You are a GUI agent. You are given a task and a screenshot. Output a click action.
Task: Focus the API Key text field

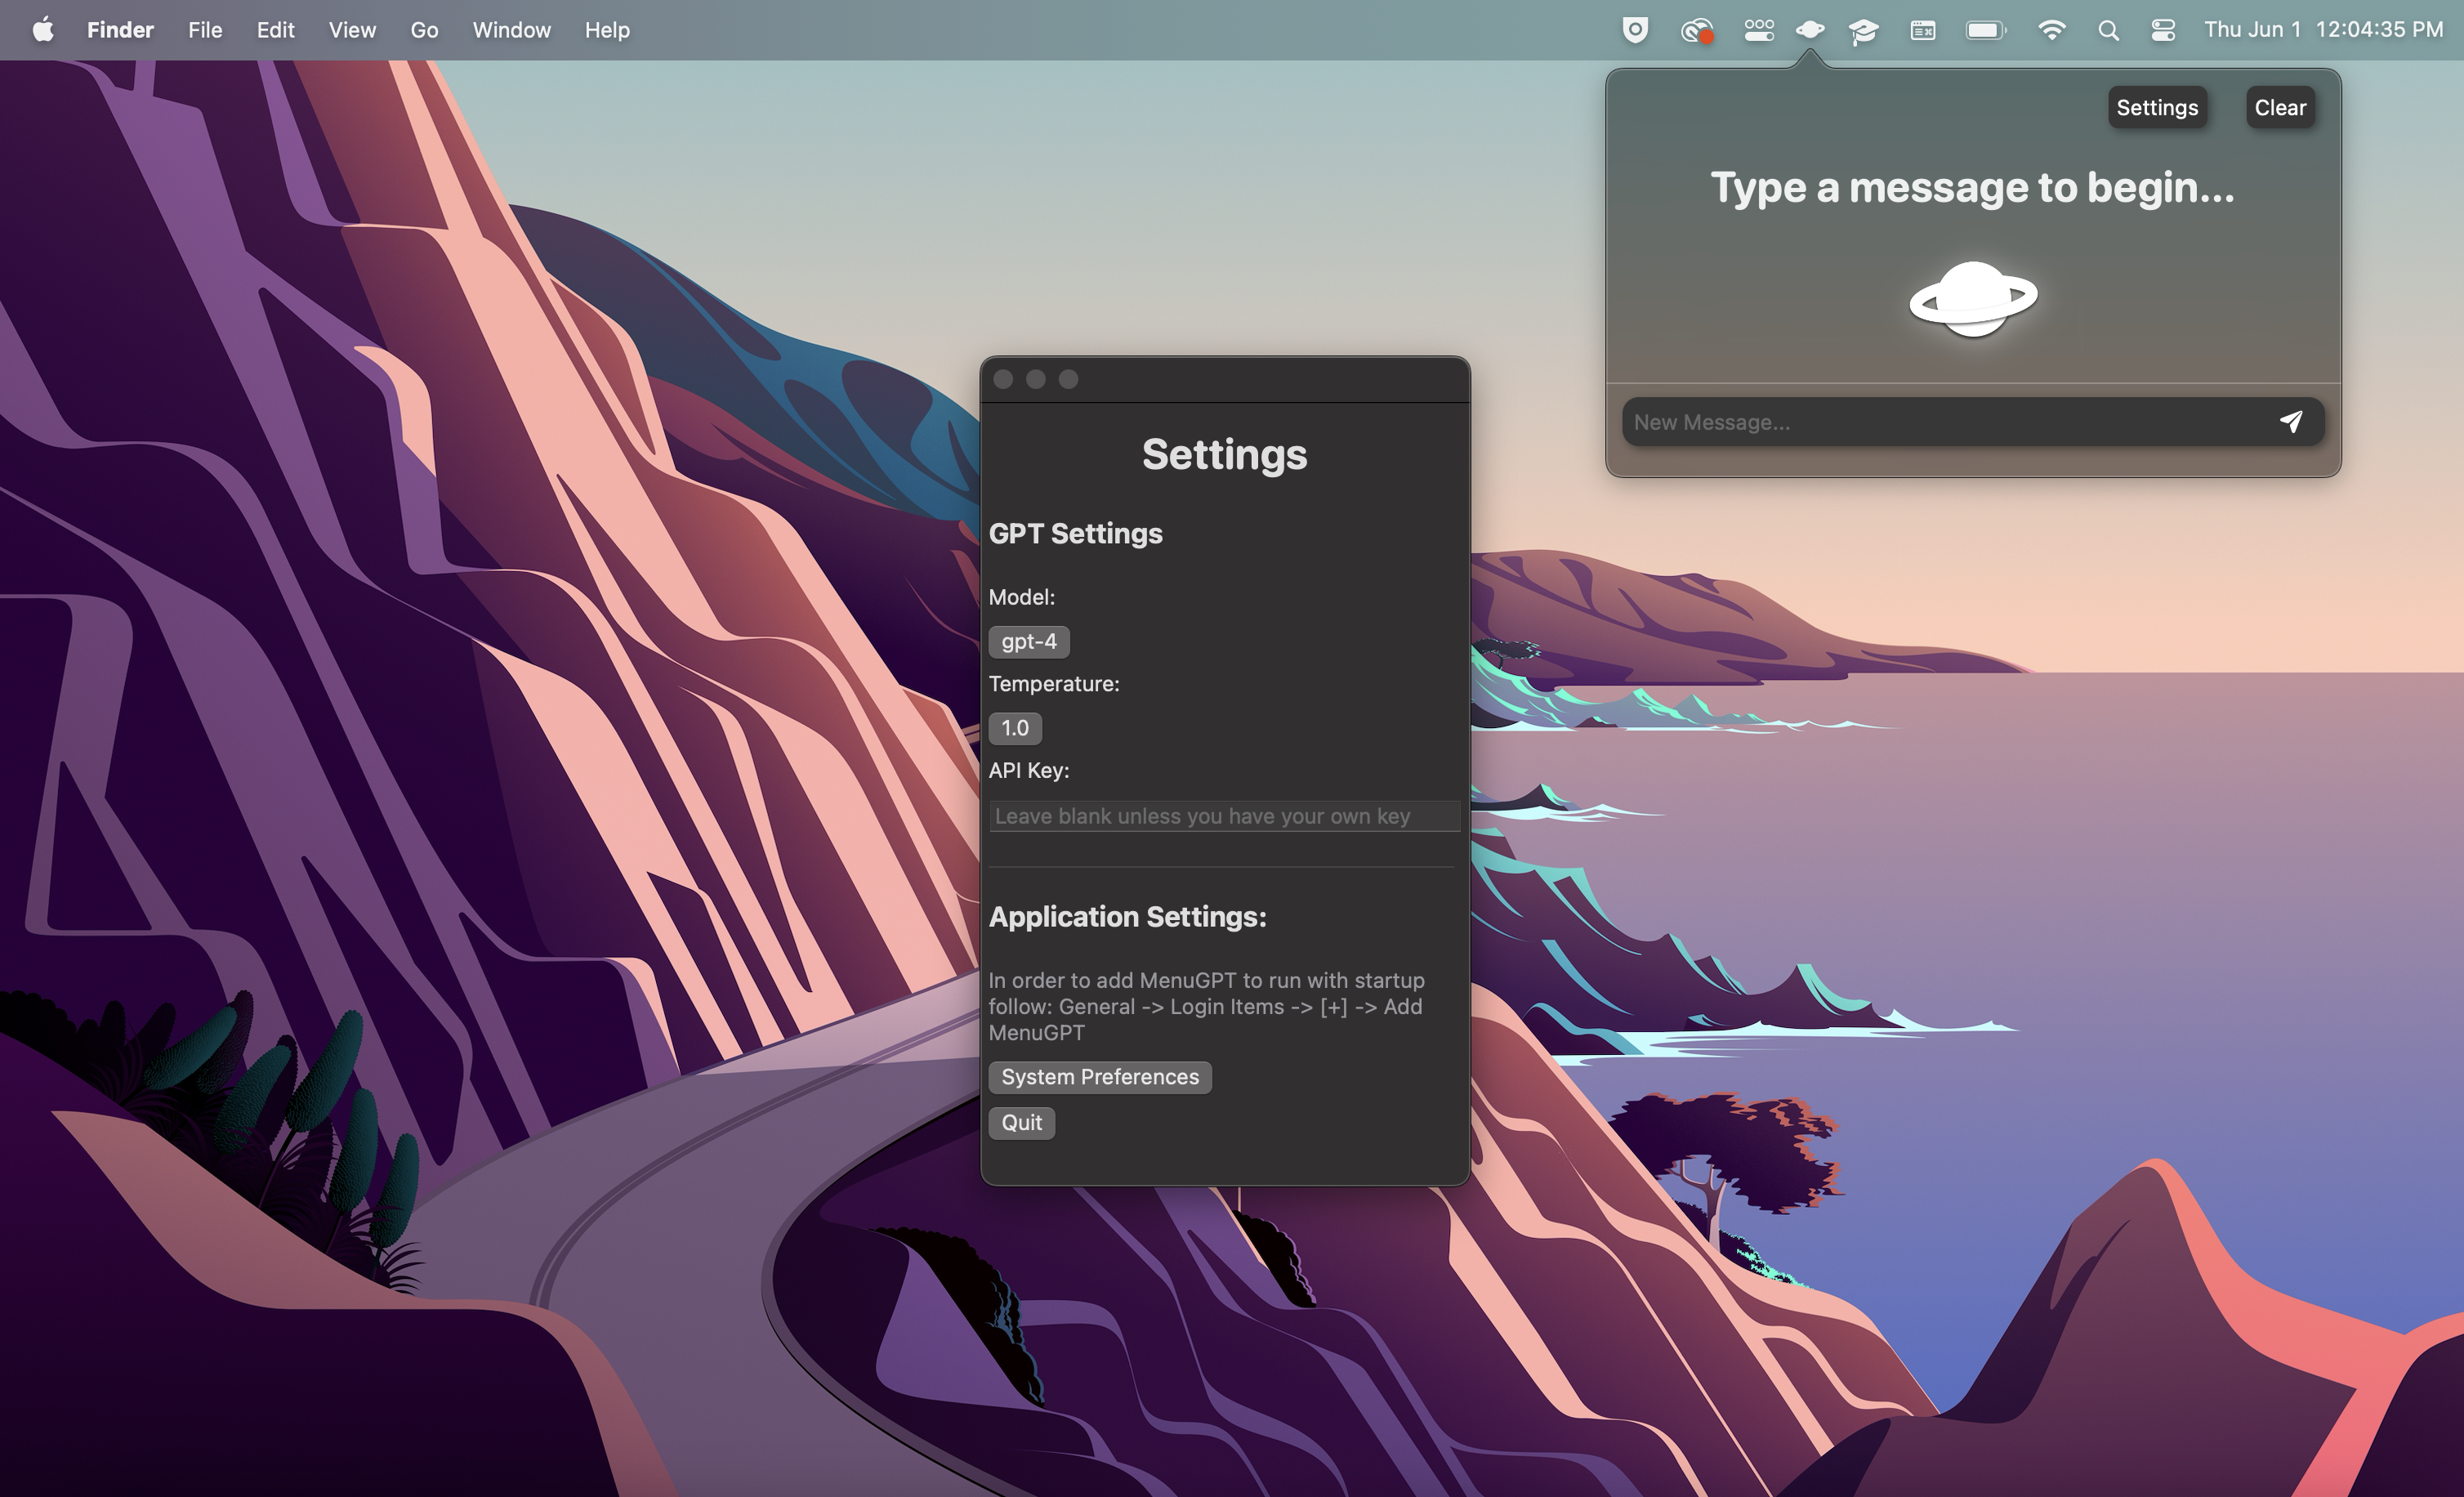[1224, 816]
